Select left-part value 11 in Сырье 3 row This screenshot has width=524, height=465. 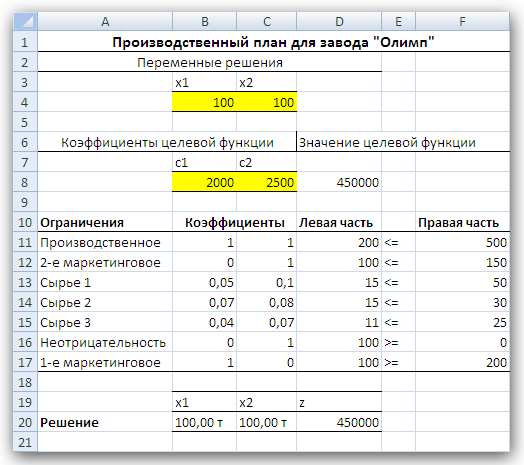[x=339, y=322]
